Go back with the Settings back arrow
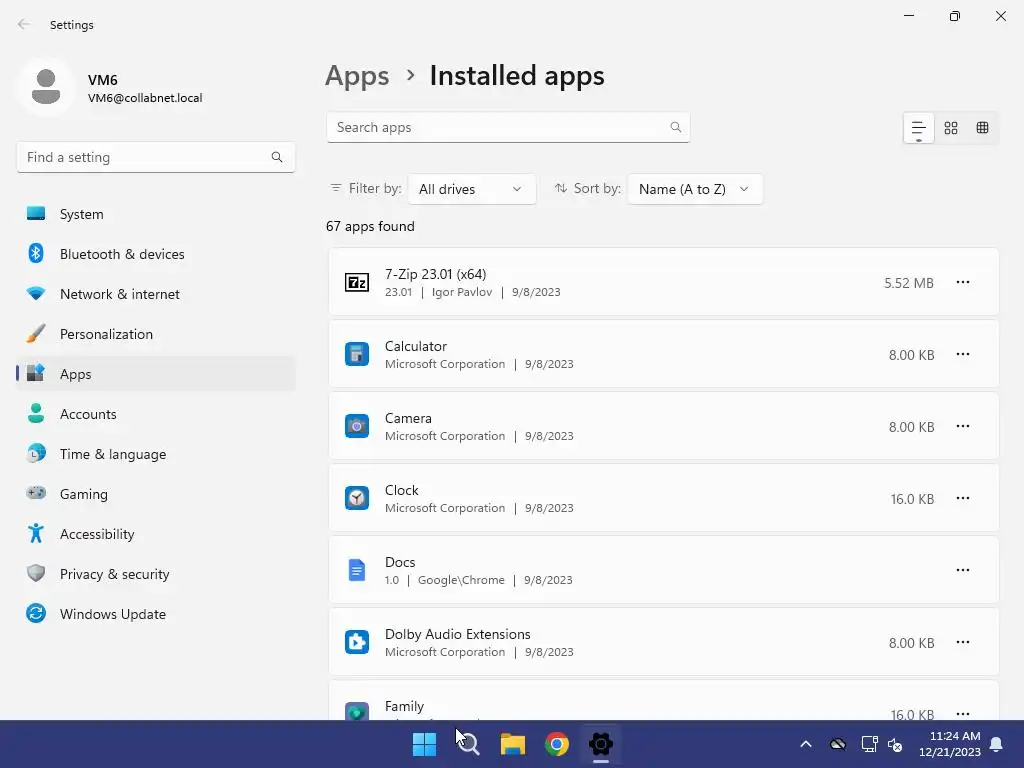Viewport: 1024px width, 768px height. (x=24, y=24)
